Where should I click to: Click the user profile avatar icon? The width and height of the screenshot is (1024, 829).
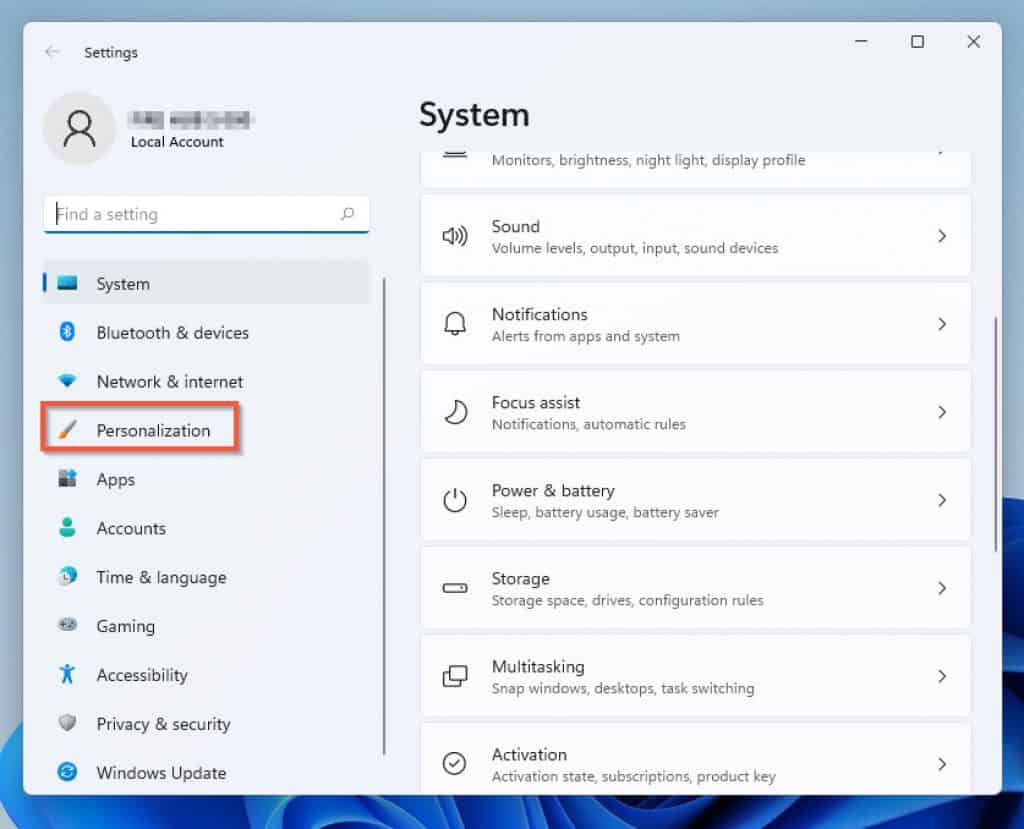[80, 128]
